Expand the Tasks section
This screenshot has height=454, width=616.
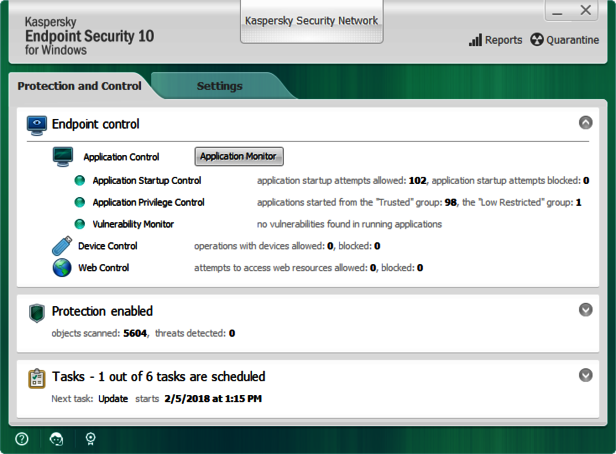[x=585, y=375]
